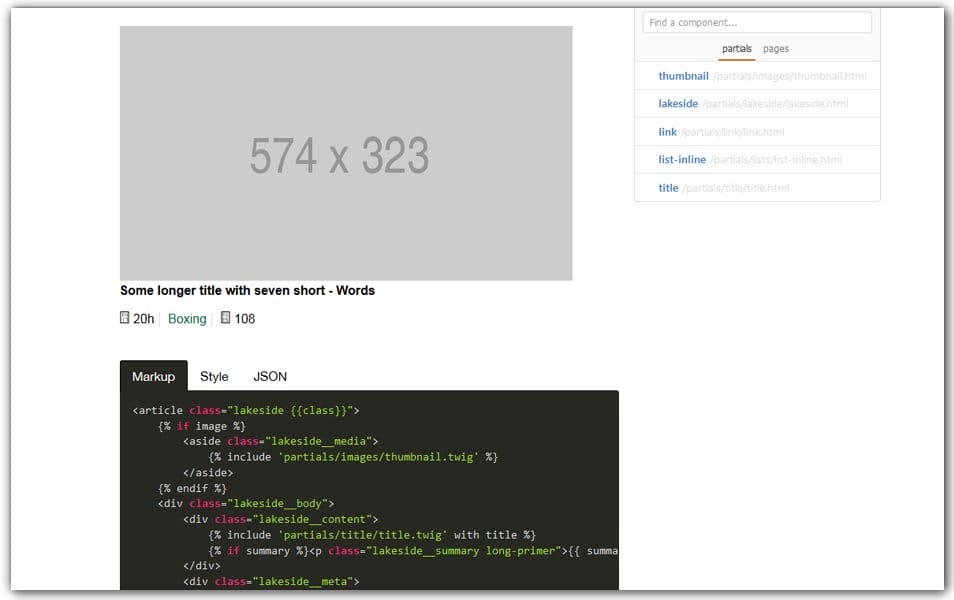The width and height of the screenshot is (954, 600).
Task: Select the partials tab in the sidebar
Action: 737,48
